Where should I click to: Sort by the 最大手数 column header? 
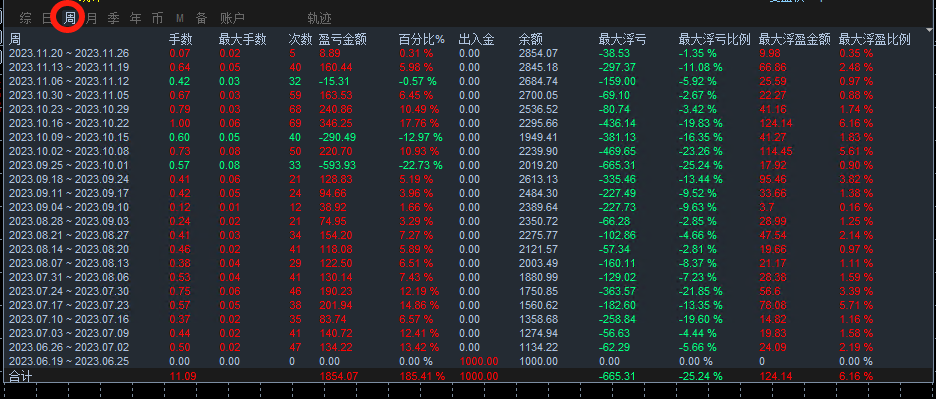pos(242,40)
